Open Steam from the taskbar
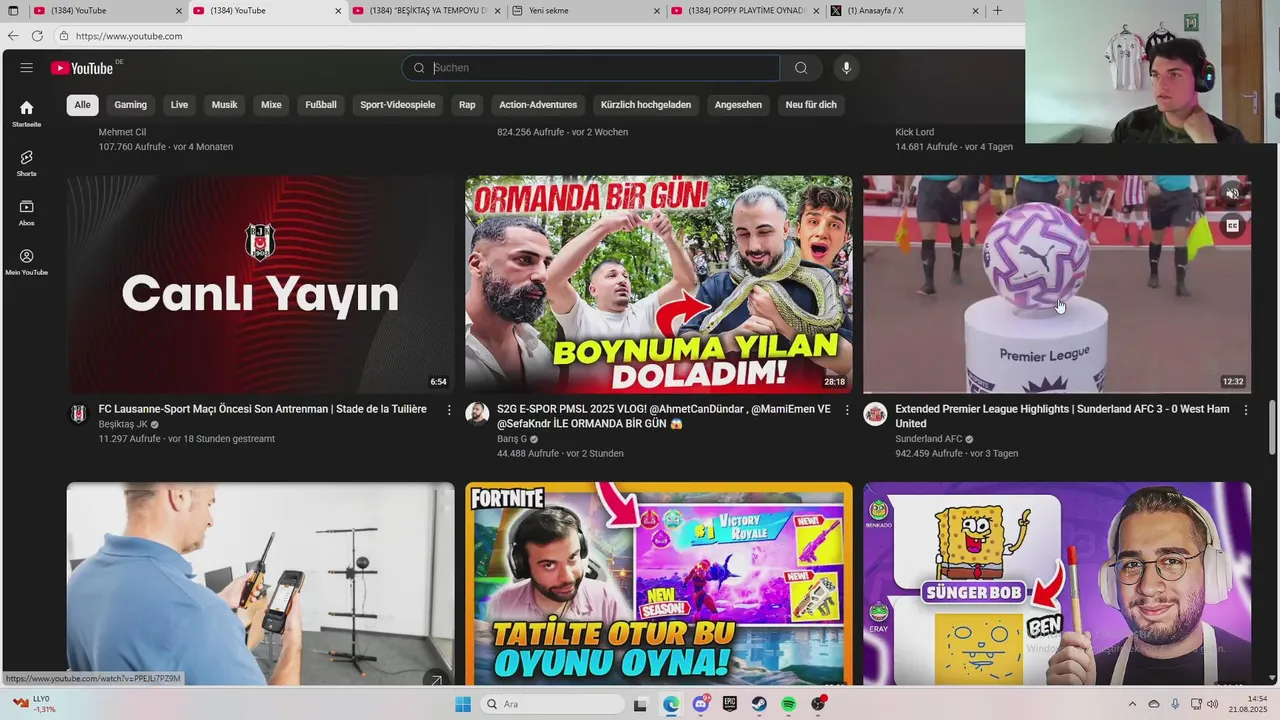The height and width of the screenshot is (720, 1280). (759, 704)
